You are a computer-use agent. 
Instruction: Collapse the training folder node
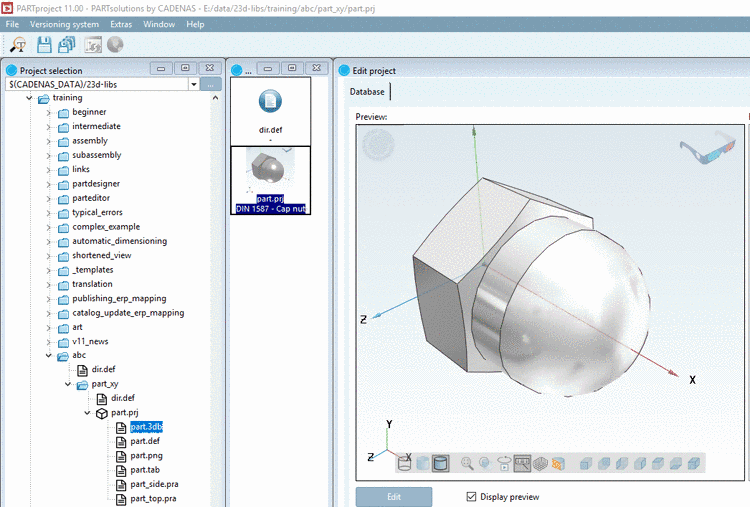29,98
